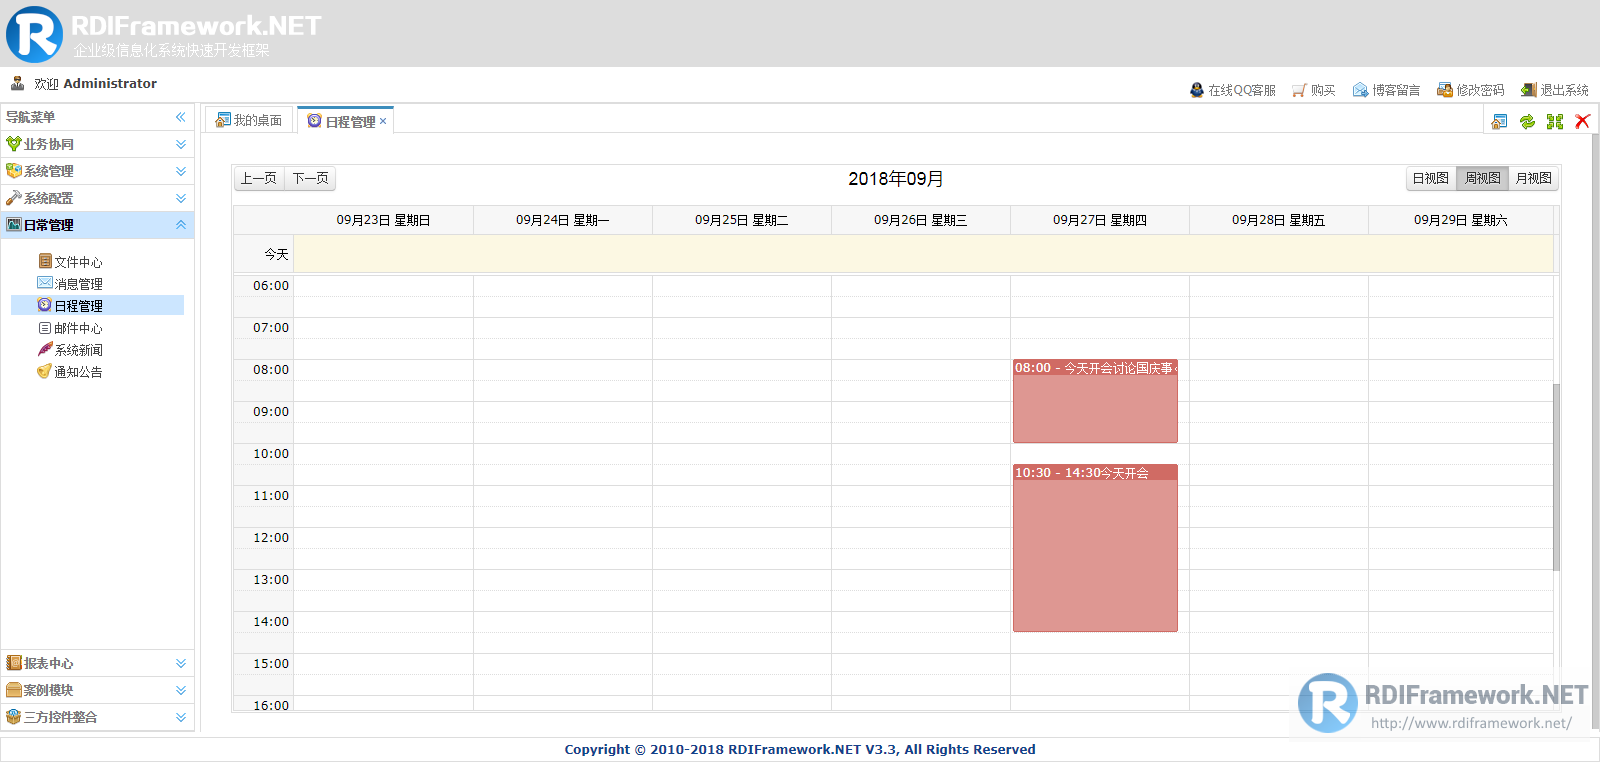Expand the 系统管理 section arrow
This screenshot has width=1600, height=762.
pos(181,171)
